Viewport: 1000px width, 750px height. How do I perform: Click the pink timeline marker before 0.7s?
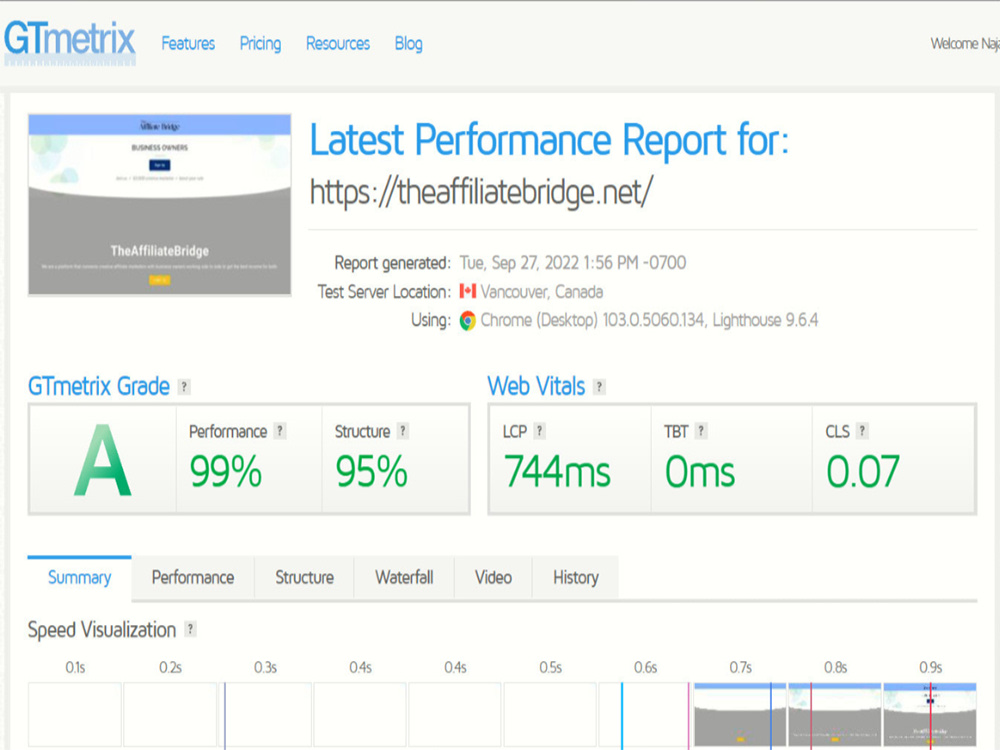coord(689,716)
